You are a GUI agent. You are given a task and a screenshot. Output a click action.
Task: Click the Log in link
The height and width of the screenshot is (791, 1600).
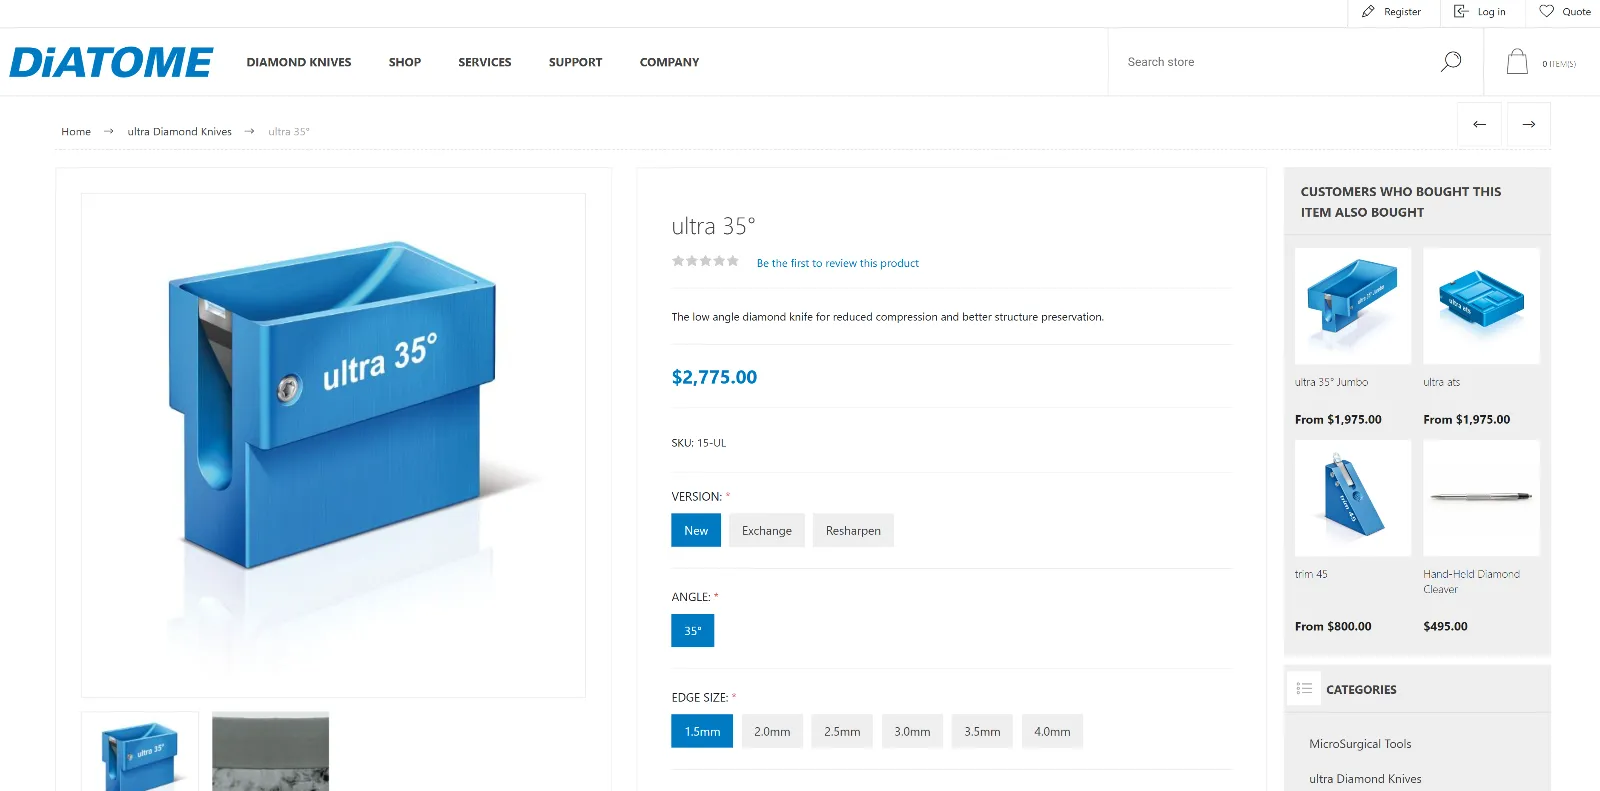tap(1491, 12)
